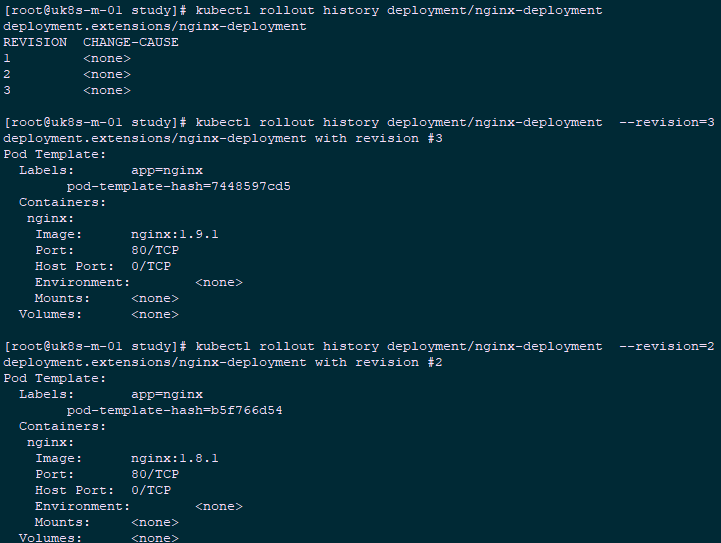This screenshot has height=543, width=721.
Task: Click the nginx:1.9.1 image value
Action: pos(174,234)
